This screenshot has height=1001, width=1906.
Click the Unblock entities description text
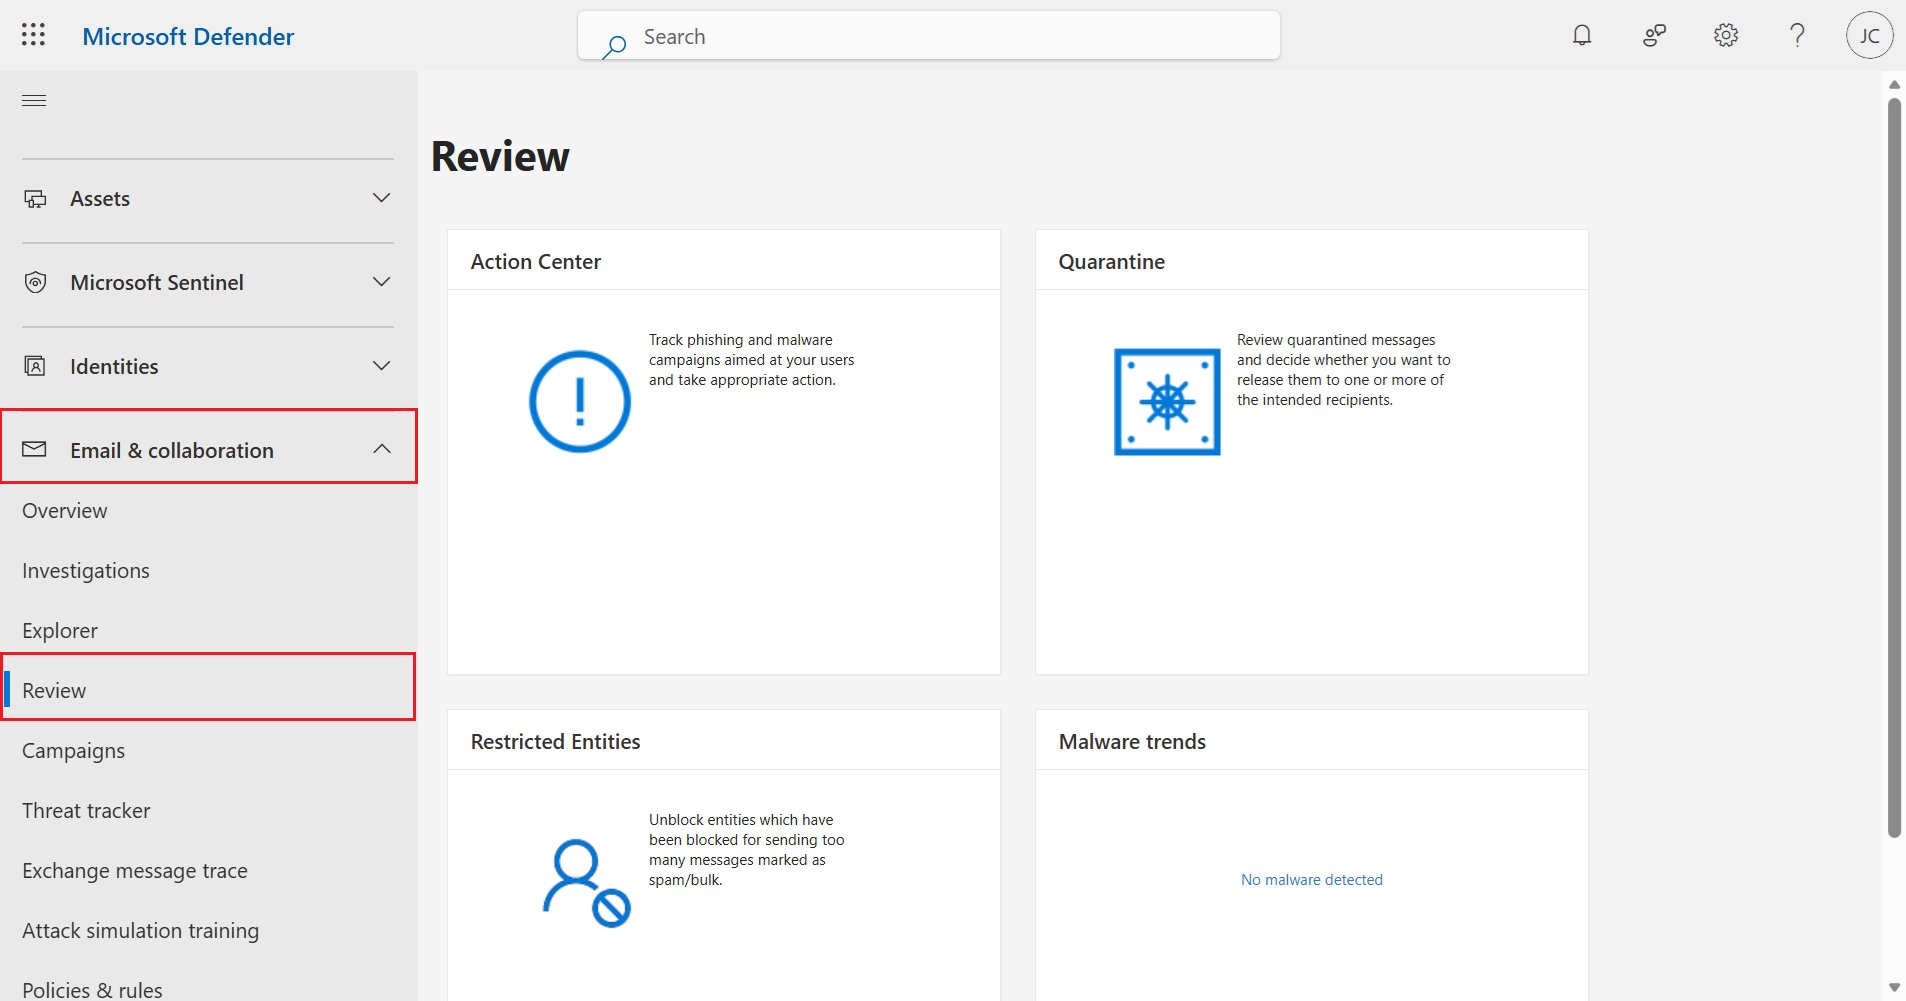point(747,850)
